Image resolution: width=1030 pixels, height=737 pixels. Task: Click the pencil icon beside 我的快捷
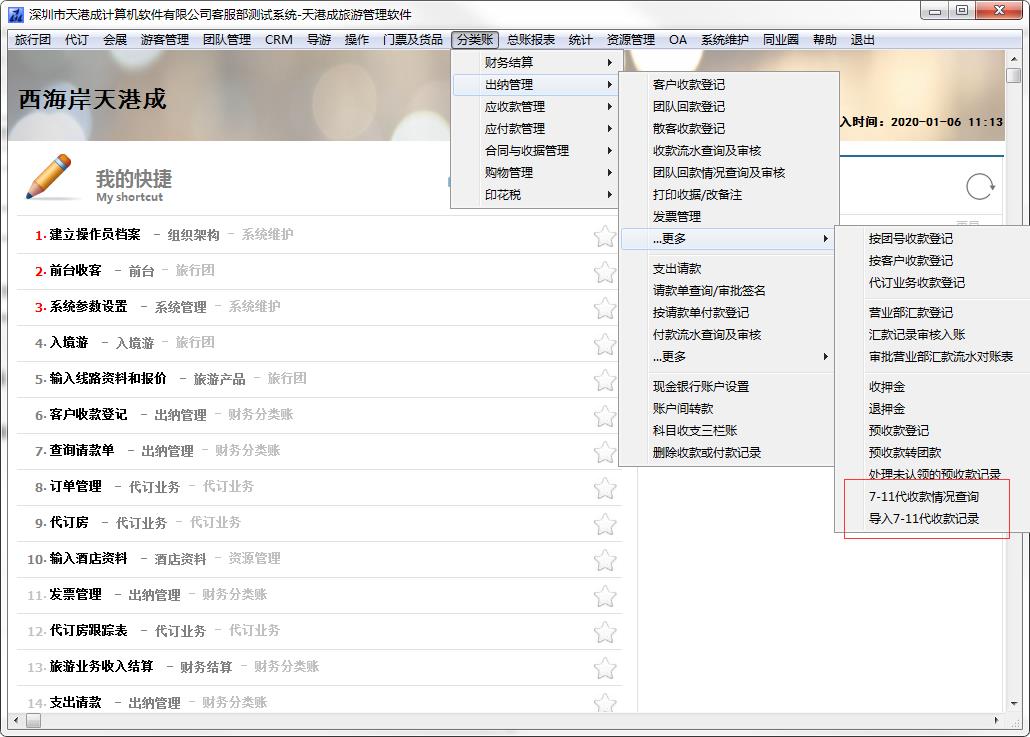pos(48,178)
